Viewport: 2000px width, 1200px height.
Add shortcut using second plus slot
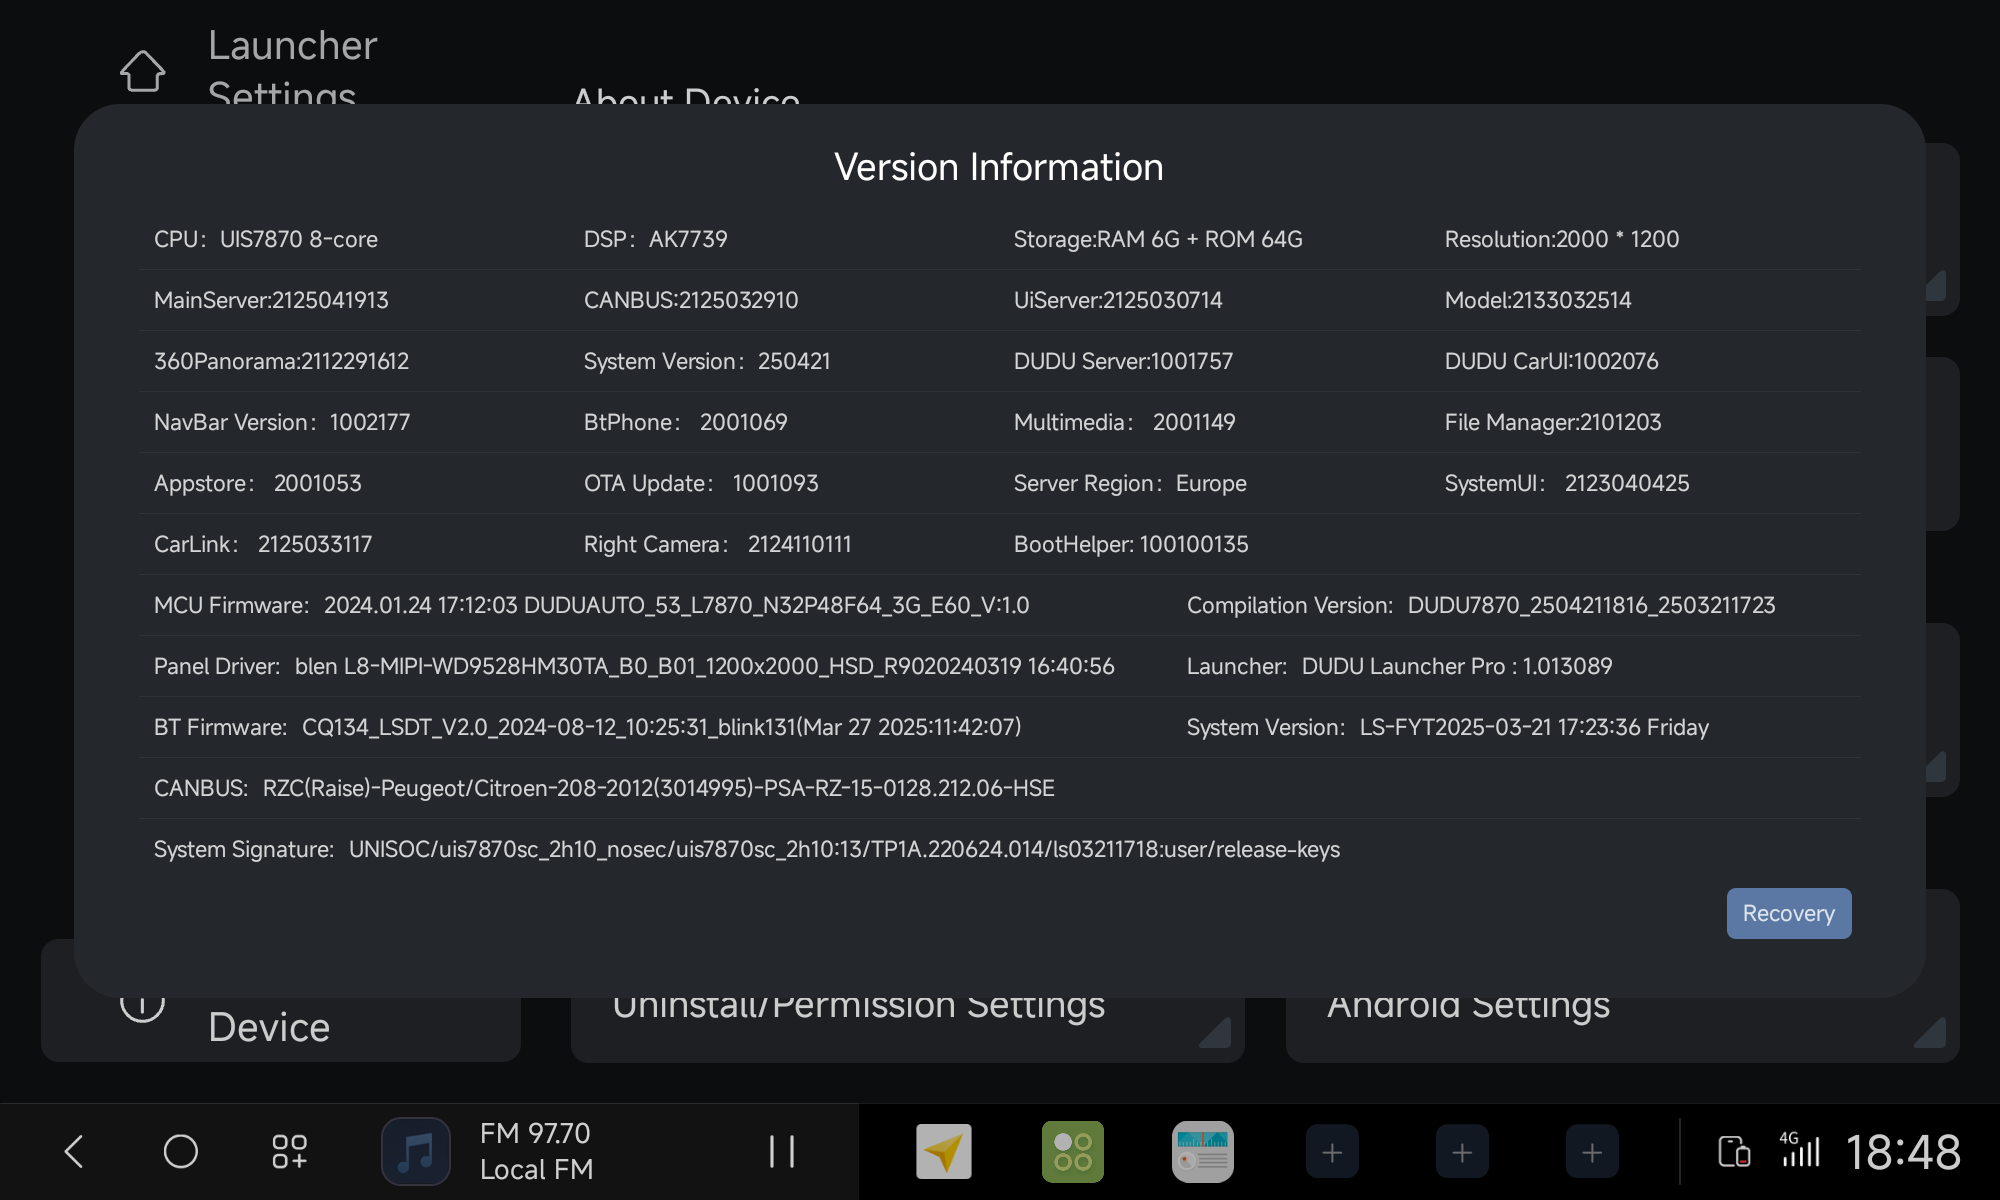1462,1152
